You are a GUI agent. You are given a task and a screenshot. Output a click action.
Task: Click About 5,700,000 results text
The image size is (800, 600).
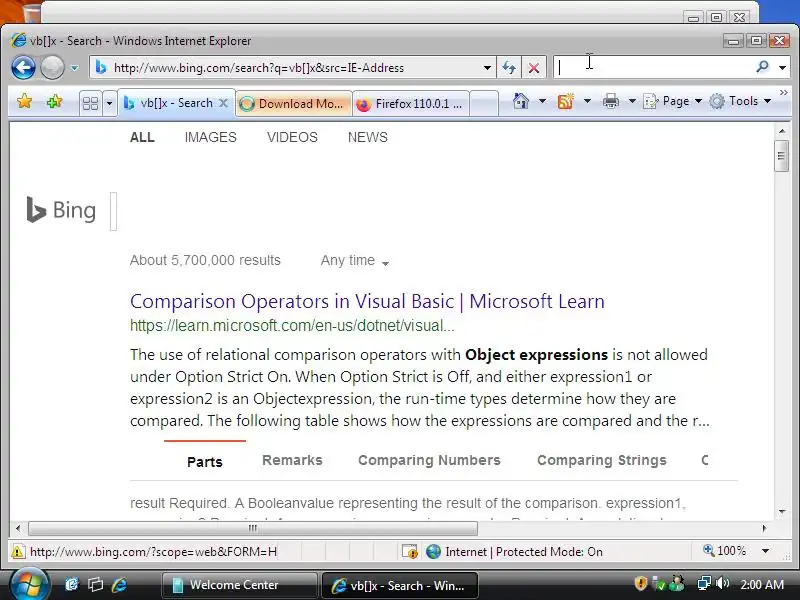click(x=205, y=260)
